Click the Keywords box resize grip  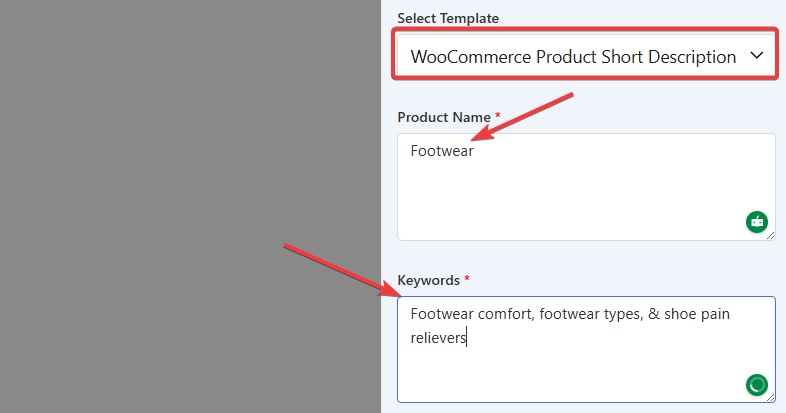(770, 397)
